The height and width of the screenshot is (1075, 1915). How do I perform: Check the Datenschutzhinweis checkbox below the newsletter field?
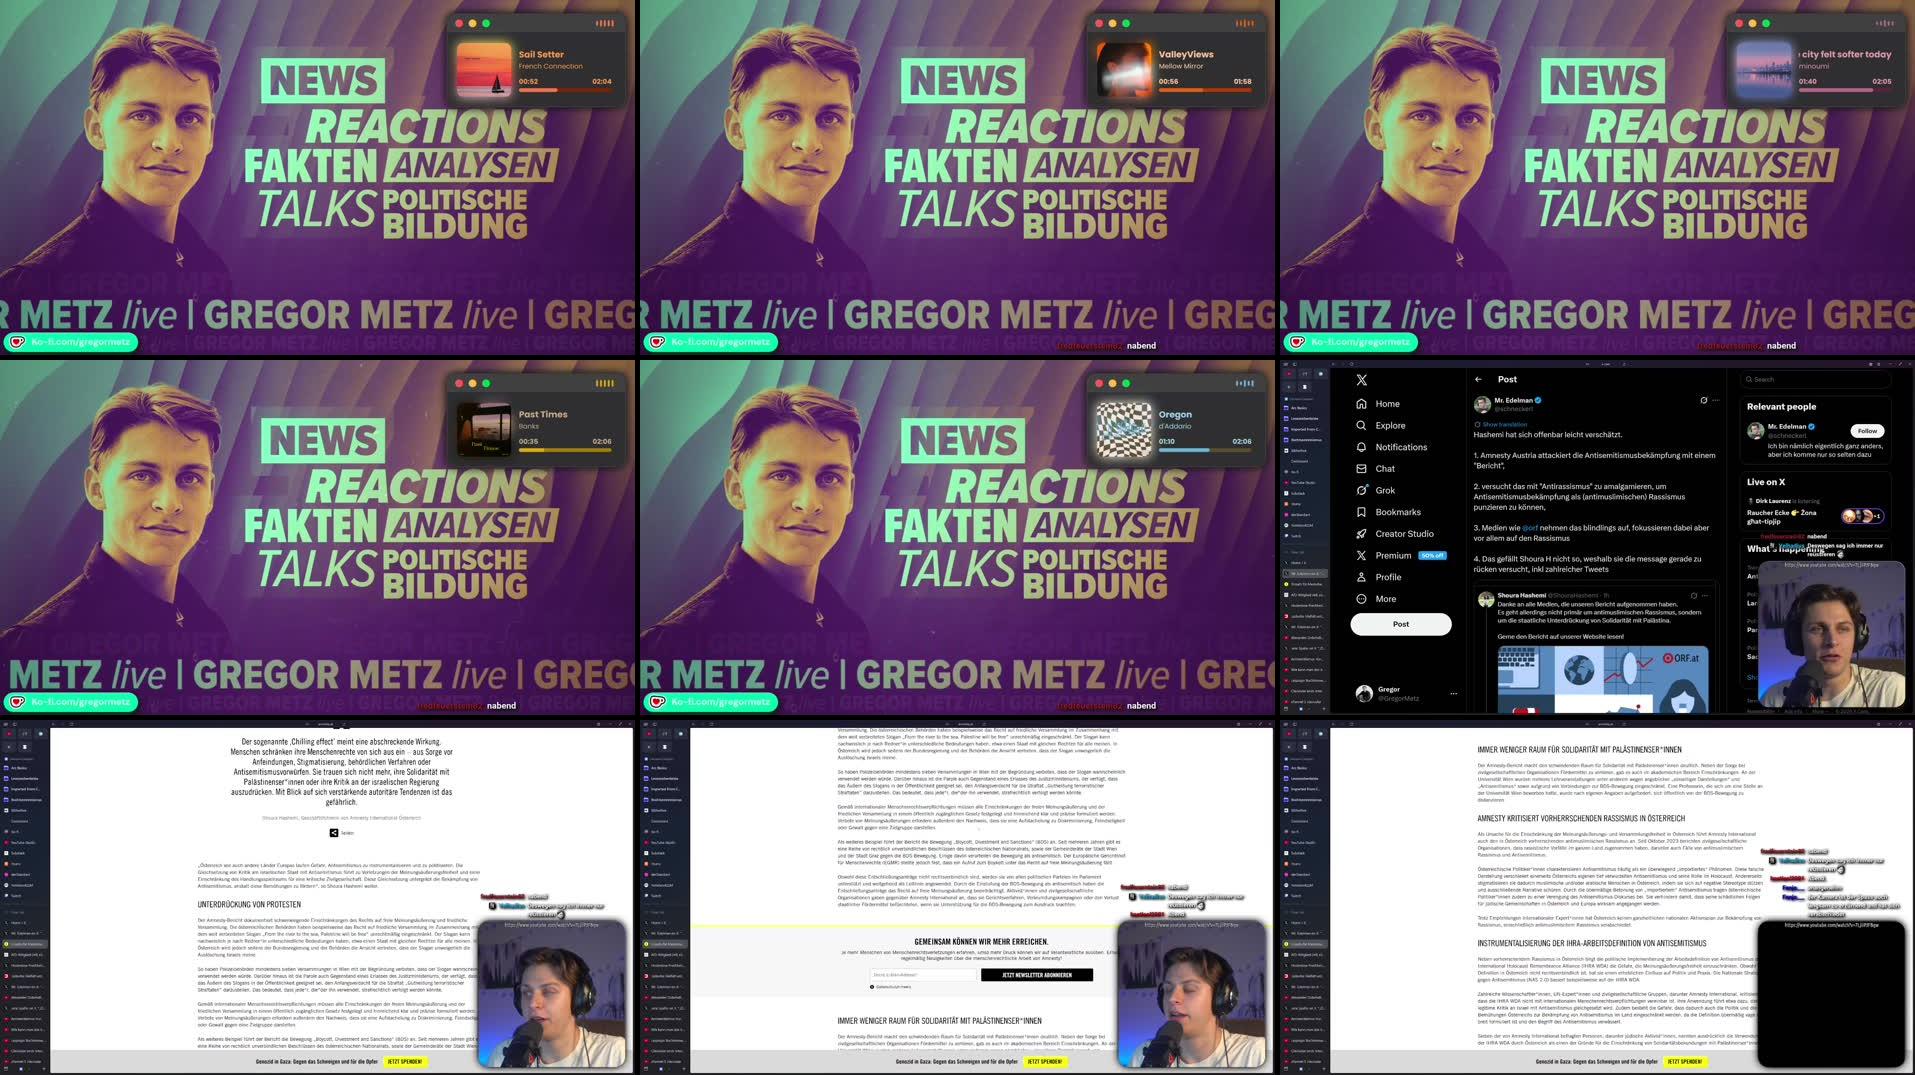coord(871,986)
